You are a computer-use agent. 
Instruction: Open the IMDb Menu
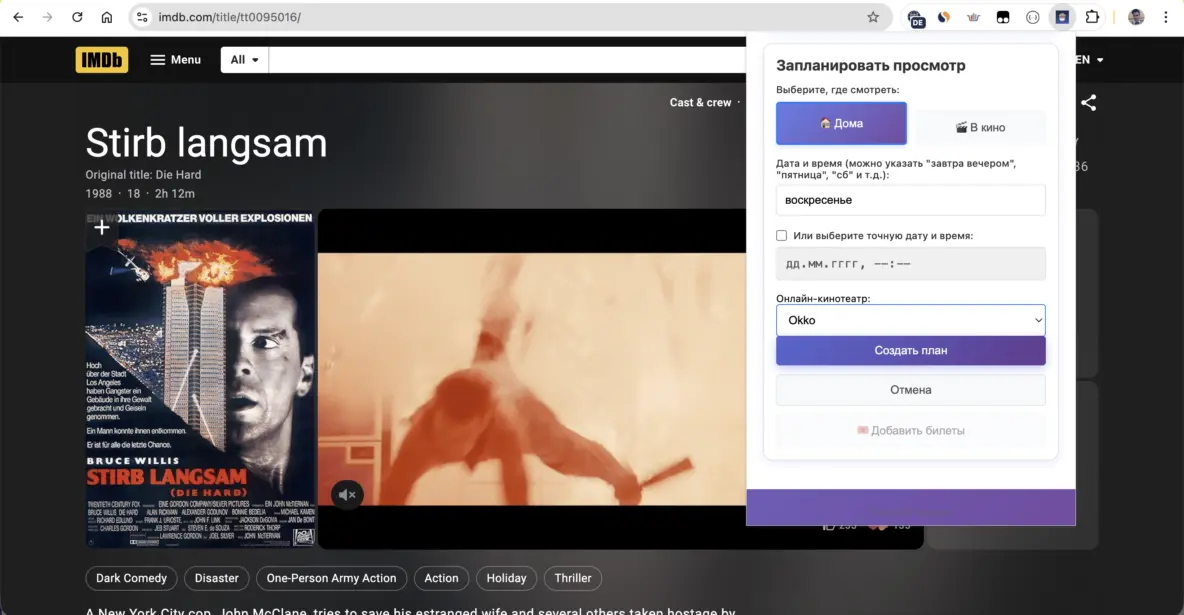(x=175, y=59)
